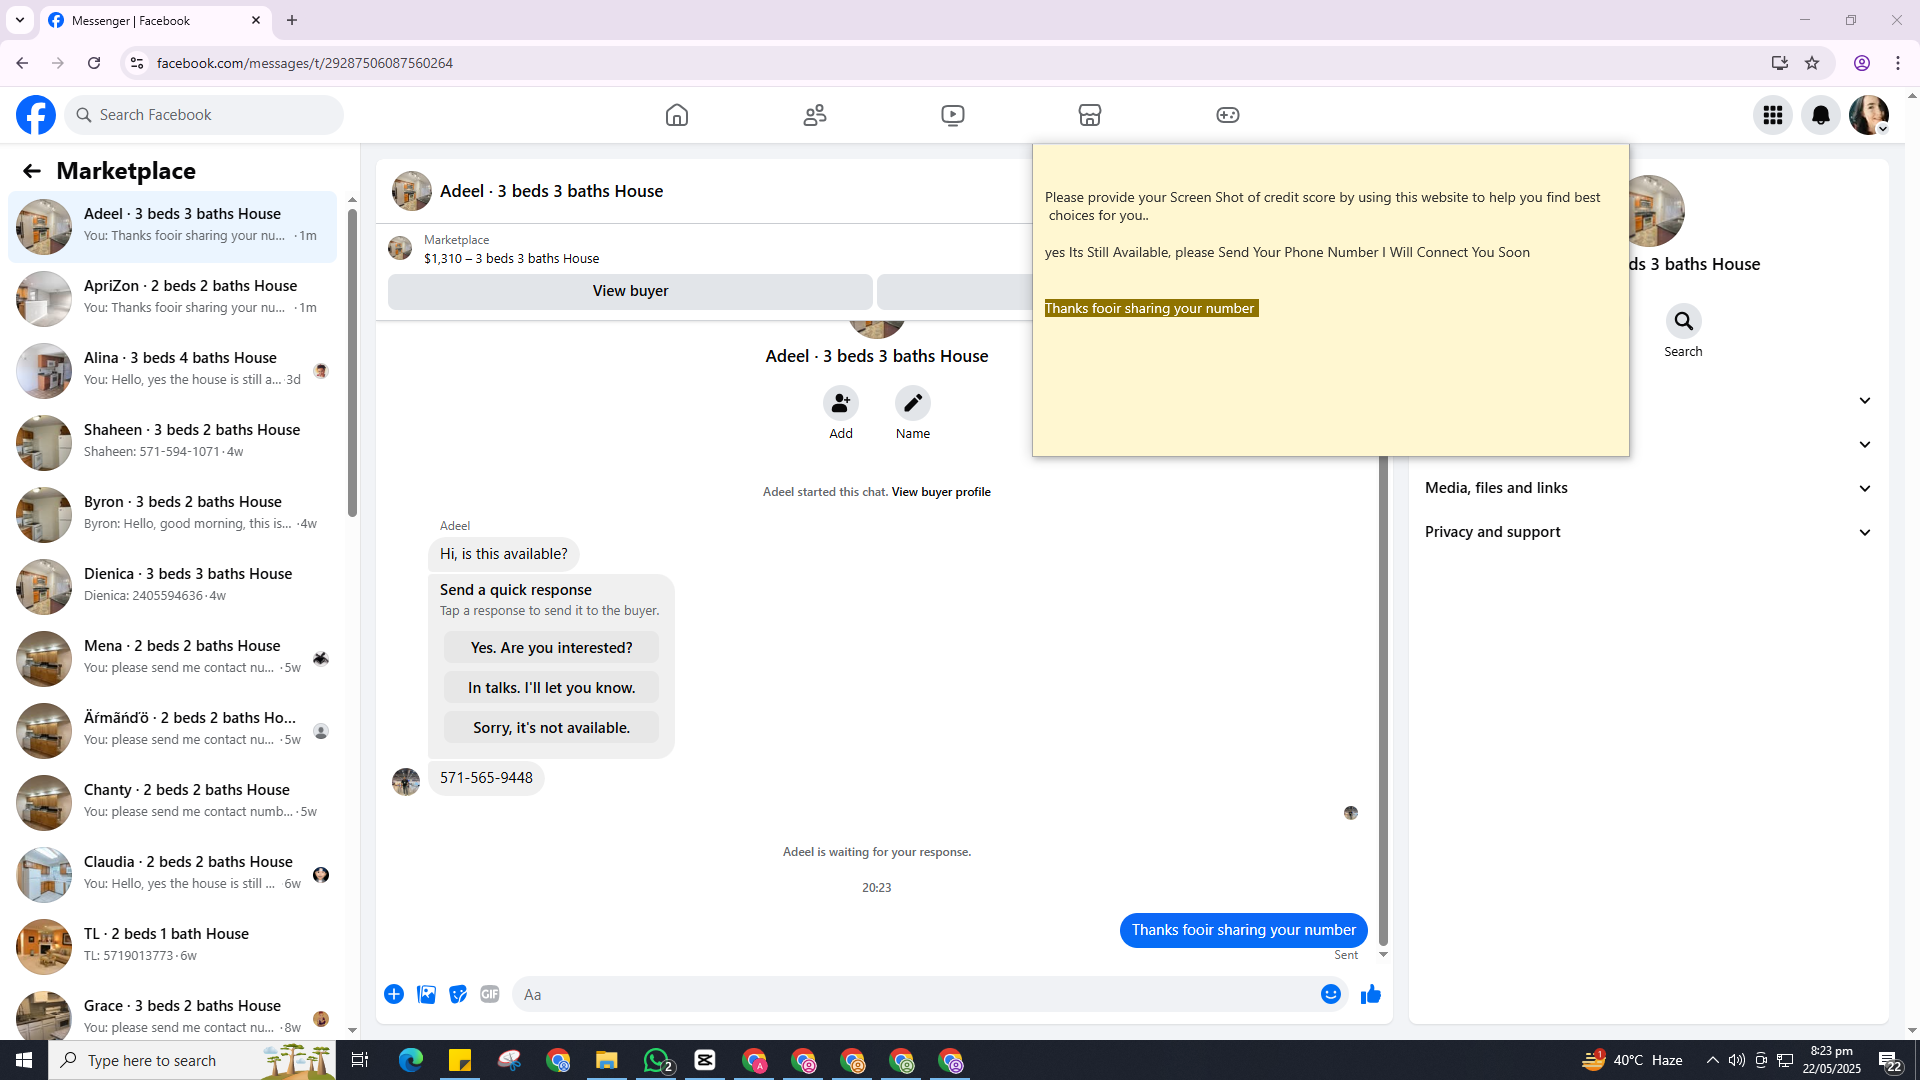
Task: Send quick response 'Yes. Are you interested?'
Action: point(551,648)
